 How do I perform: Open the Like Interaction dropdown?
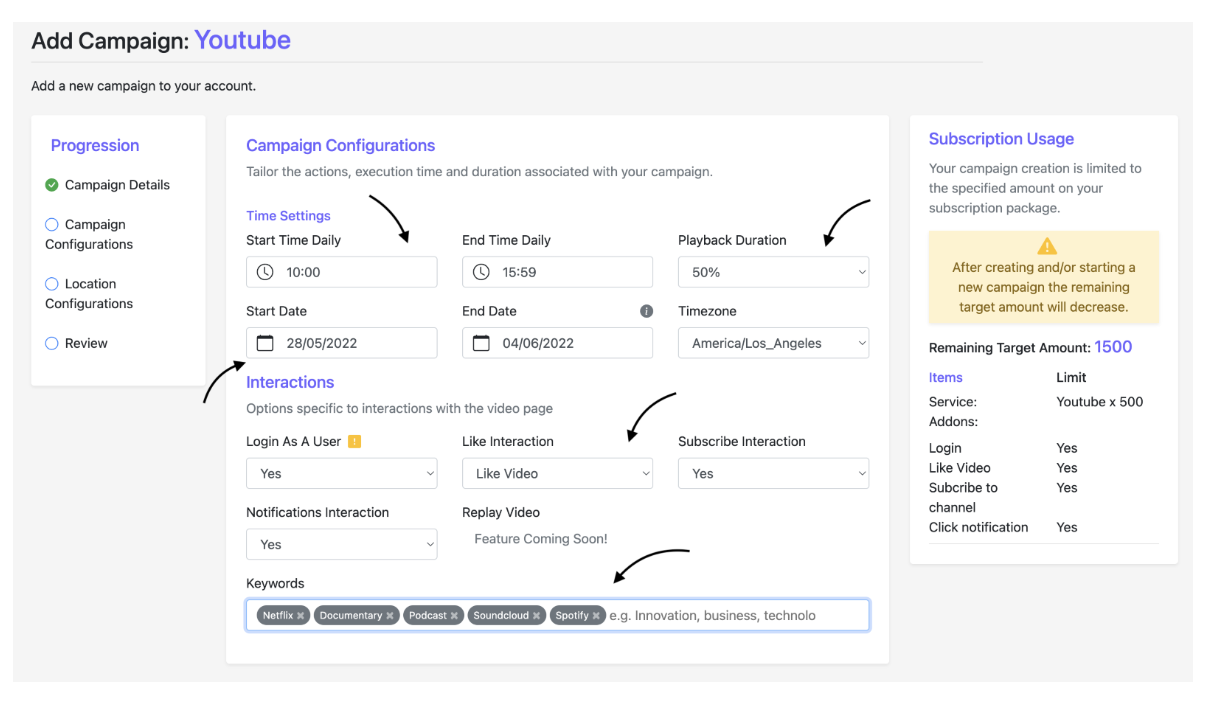coord(557,474)
